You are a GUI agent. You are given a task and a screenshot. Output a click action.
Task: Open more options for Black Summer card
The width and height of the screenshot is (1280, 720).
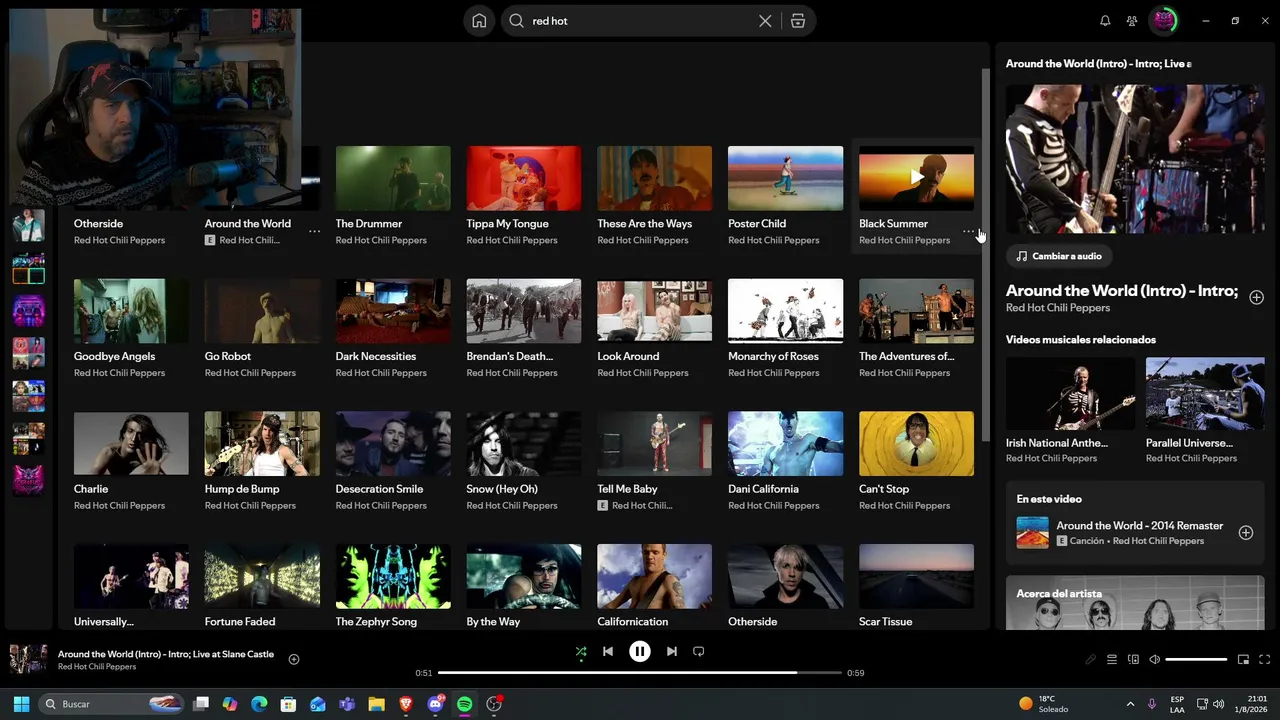click(x=968, y=231)
